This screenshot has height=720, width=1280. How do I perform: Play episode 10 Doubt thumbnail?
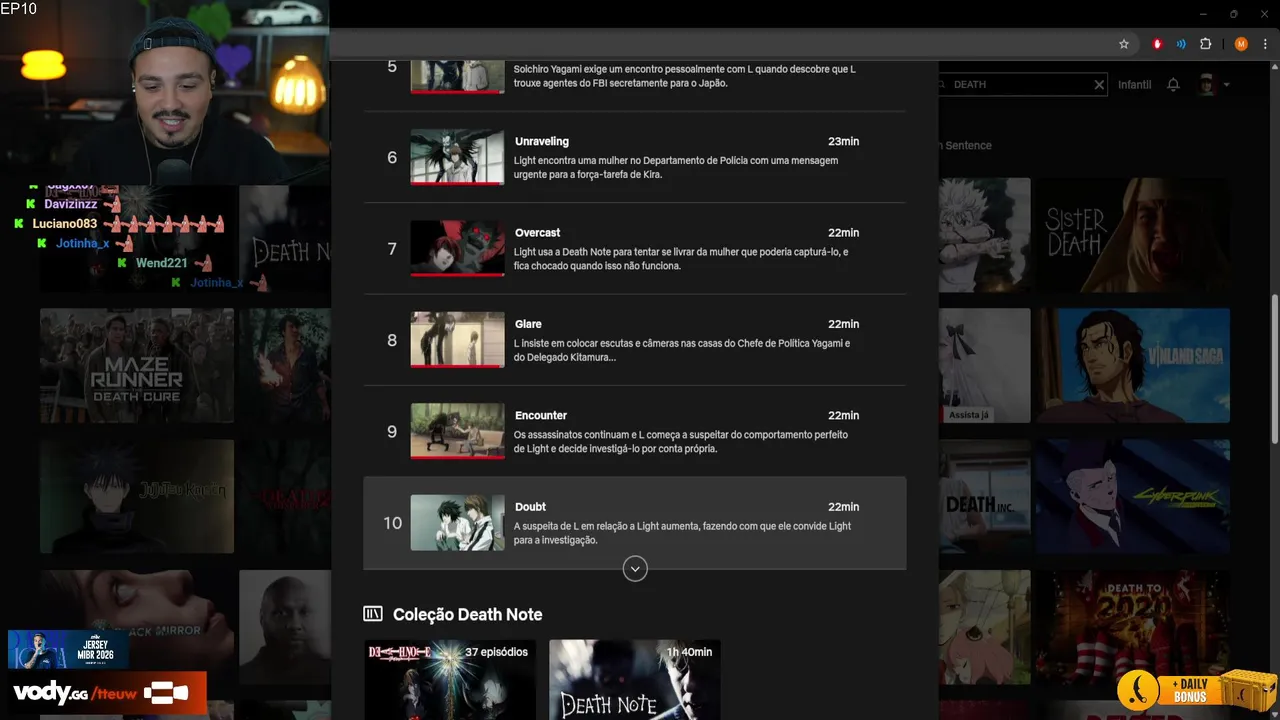(x=457, y=522)
